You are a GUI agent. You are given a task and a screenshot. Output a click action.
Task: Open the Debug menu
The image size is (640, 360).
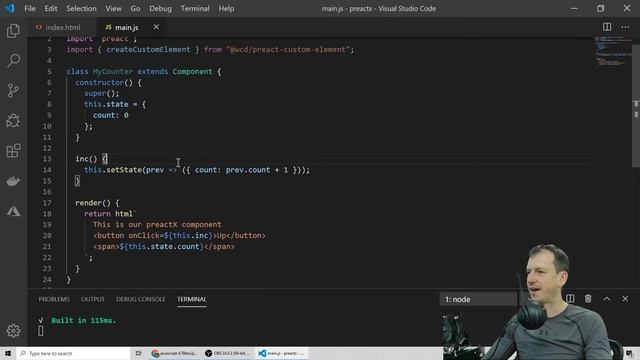160,8
